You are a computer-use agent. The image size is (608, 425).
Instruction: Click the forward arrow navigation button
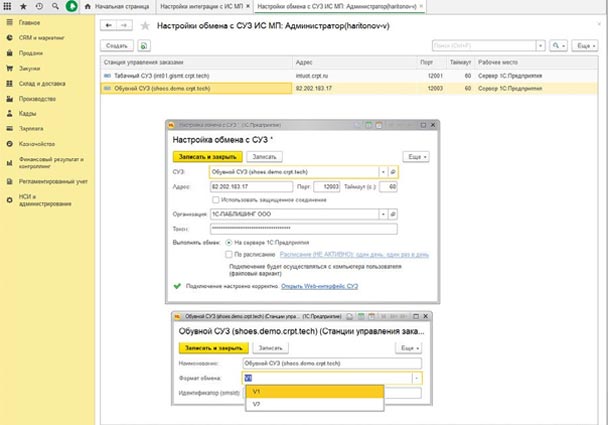pyautogui.click(x=124, y=26)
